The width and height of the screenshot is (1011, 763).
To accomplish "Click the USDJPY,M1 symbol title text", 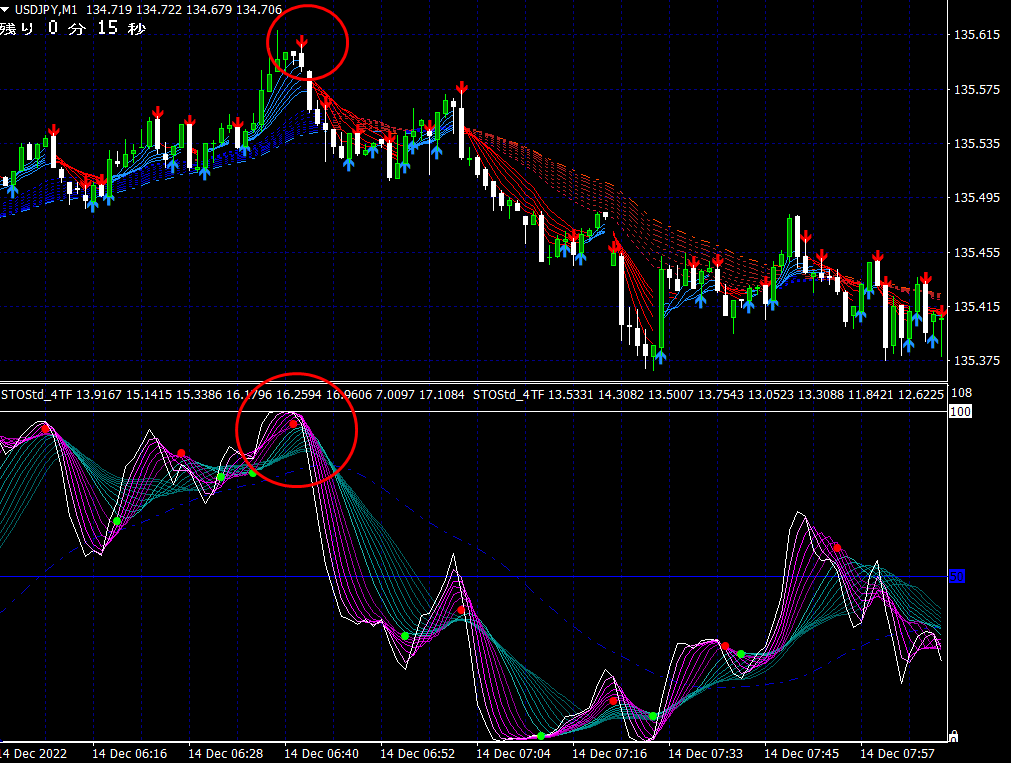I will (x=46, y=10).
